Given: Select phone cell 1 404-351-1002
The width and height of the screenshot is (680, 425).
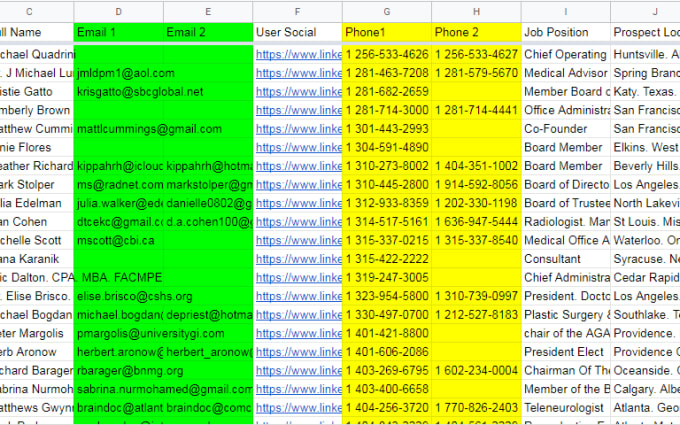Looking at the screenshot, I should pos(476,166).
